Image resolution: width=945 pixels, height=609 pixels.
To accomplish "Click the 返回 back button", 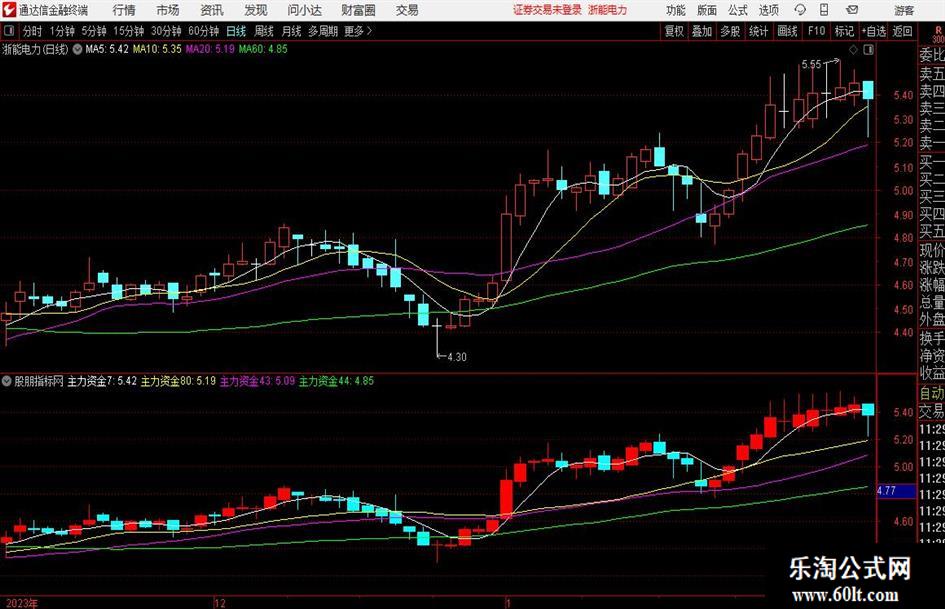I will (902, 31).
